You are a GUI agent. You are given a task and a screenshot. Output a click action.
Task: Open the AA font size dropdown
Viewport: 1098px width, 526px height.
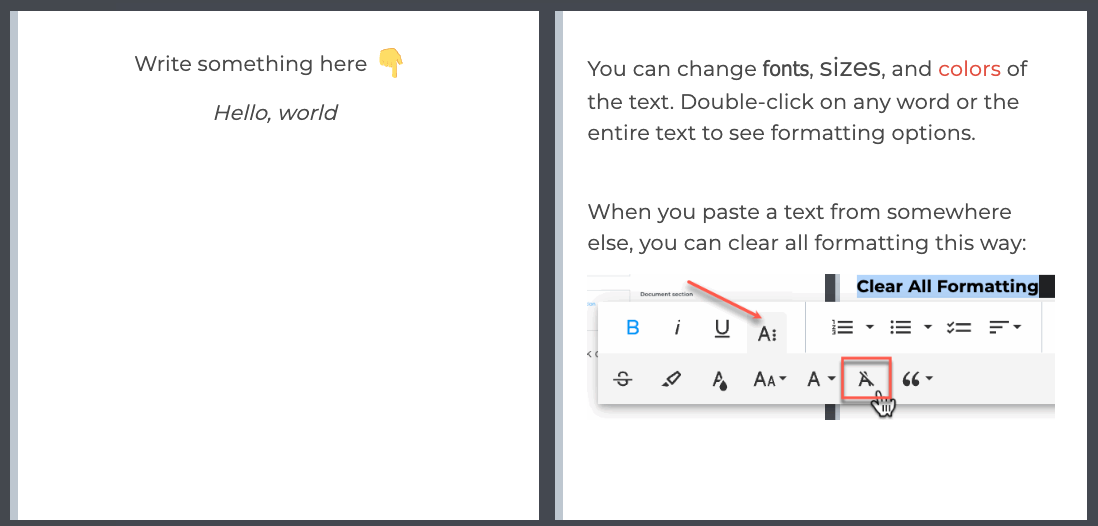(x=770, y=380)
